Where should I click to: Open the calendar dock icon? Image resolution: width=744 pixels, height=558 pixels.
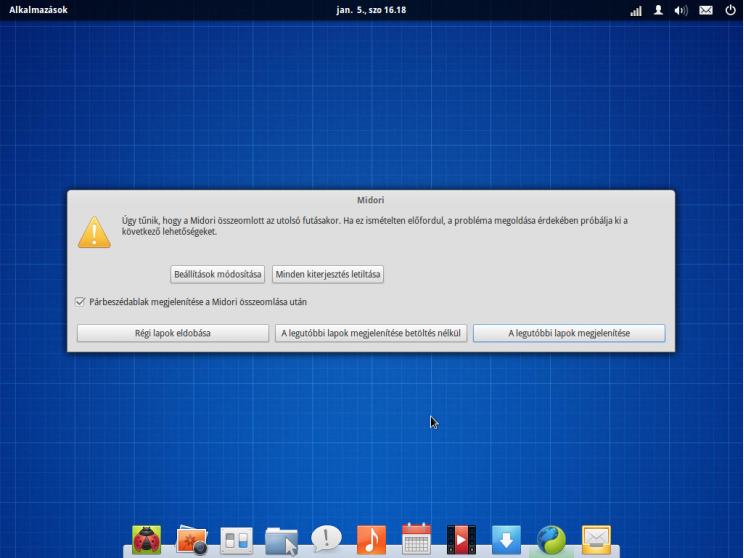click(x=416, y=539)
